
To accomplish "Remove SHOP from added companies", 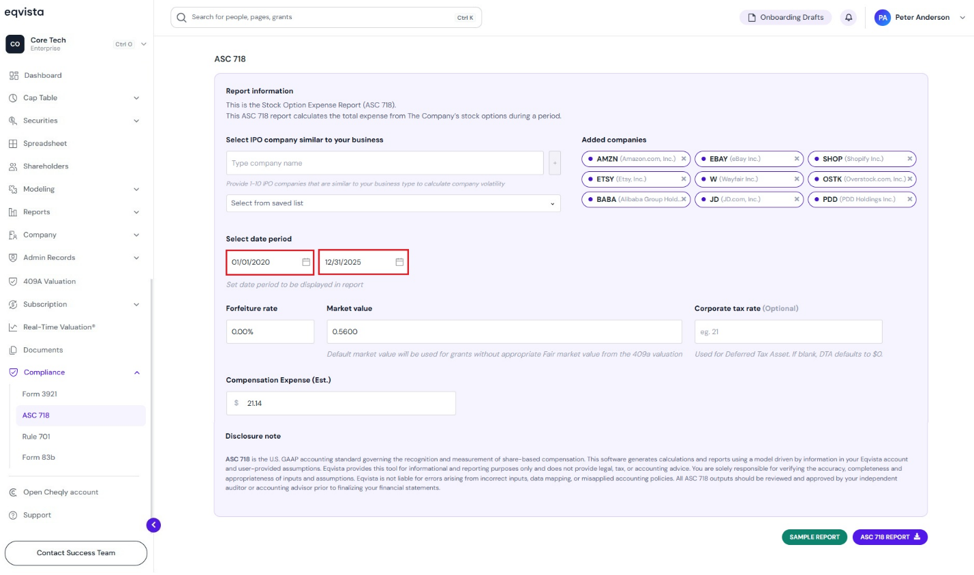I will pos(909,159).
